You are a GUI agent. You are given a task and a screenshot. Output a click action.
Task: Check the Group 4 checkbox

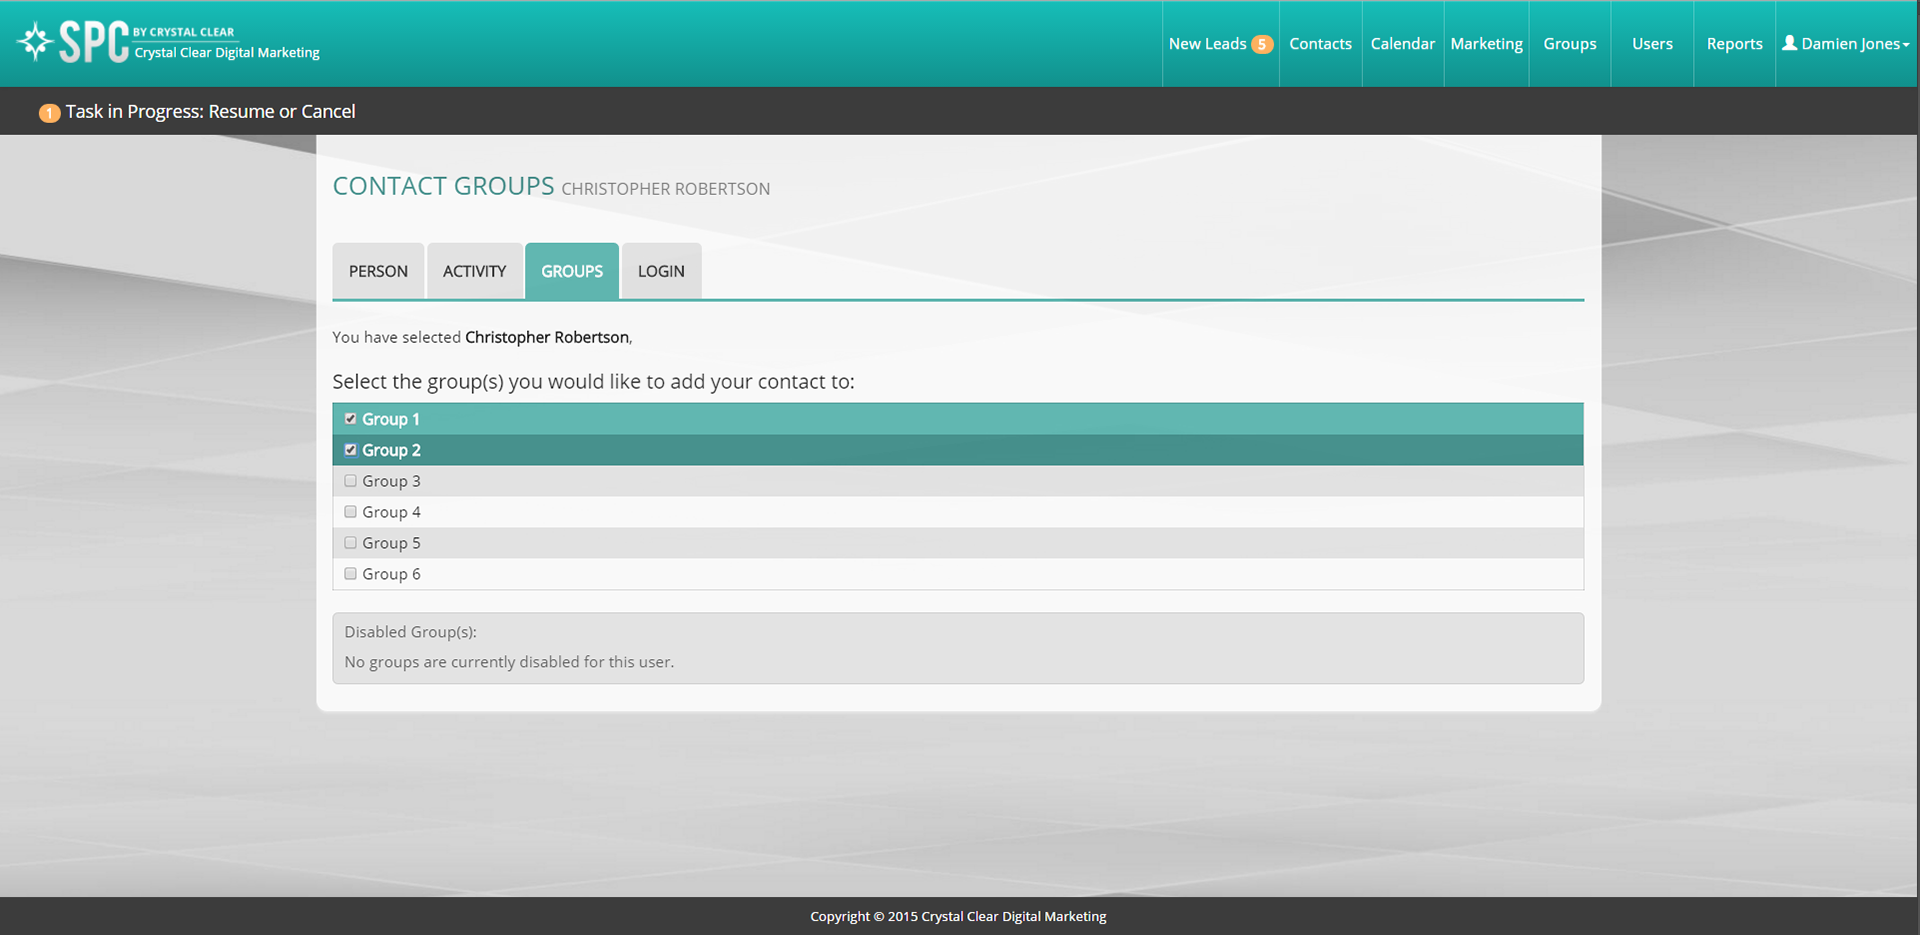pos(350,512)
